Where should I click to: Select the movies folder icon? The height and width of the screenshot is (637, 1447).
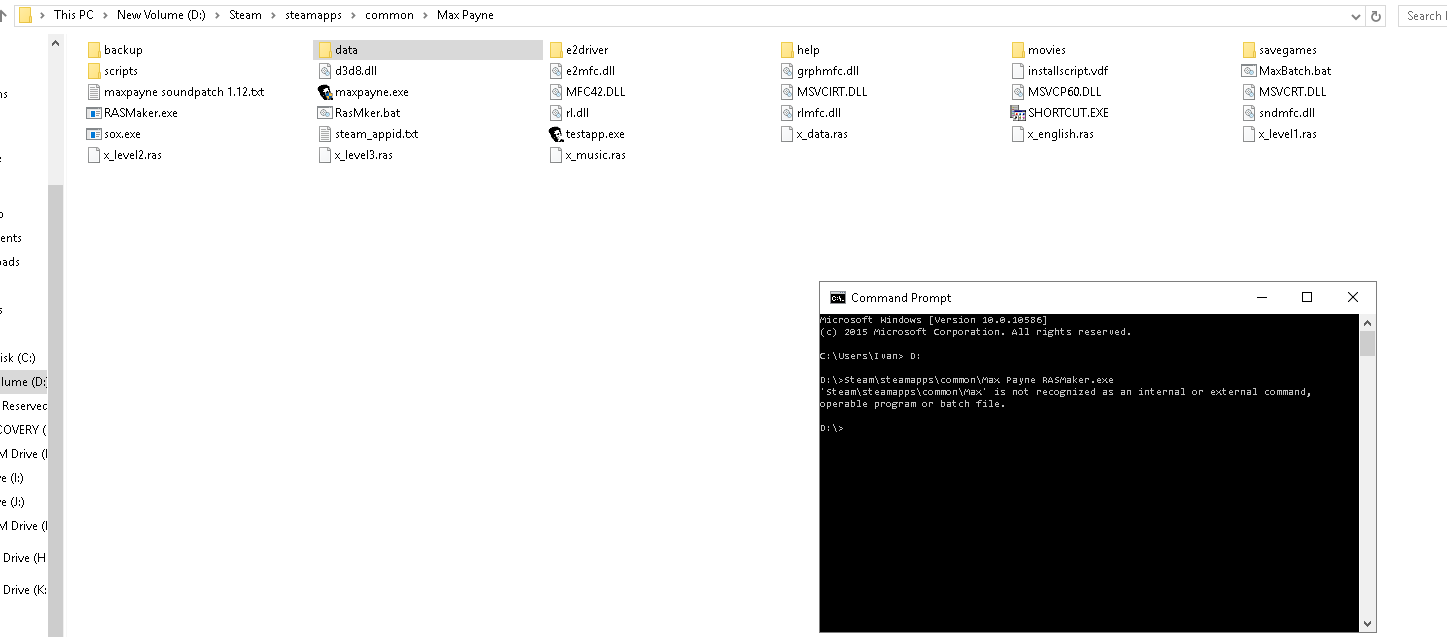click(1018, 50)
